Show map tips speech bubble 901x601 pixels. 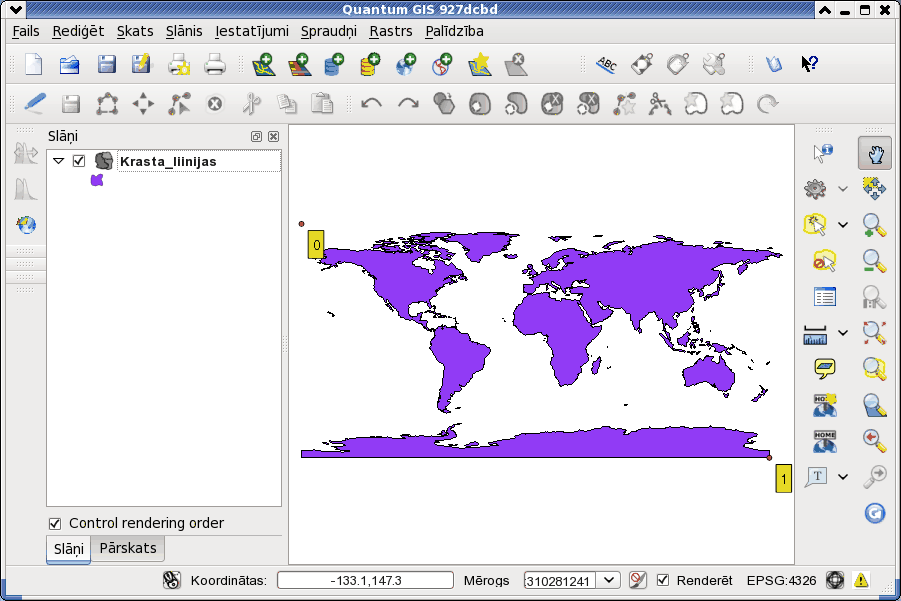tap(825, 369)
